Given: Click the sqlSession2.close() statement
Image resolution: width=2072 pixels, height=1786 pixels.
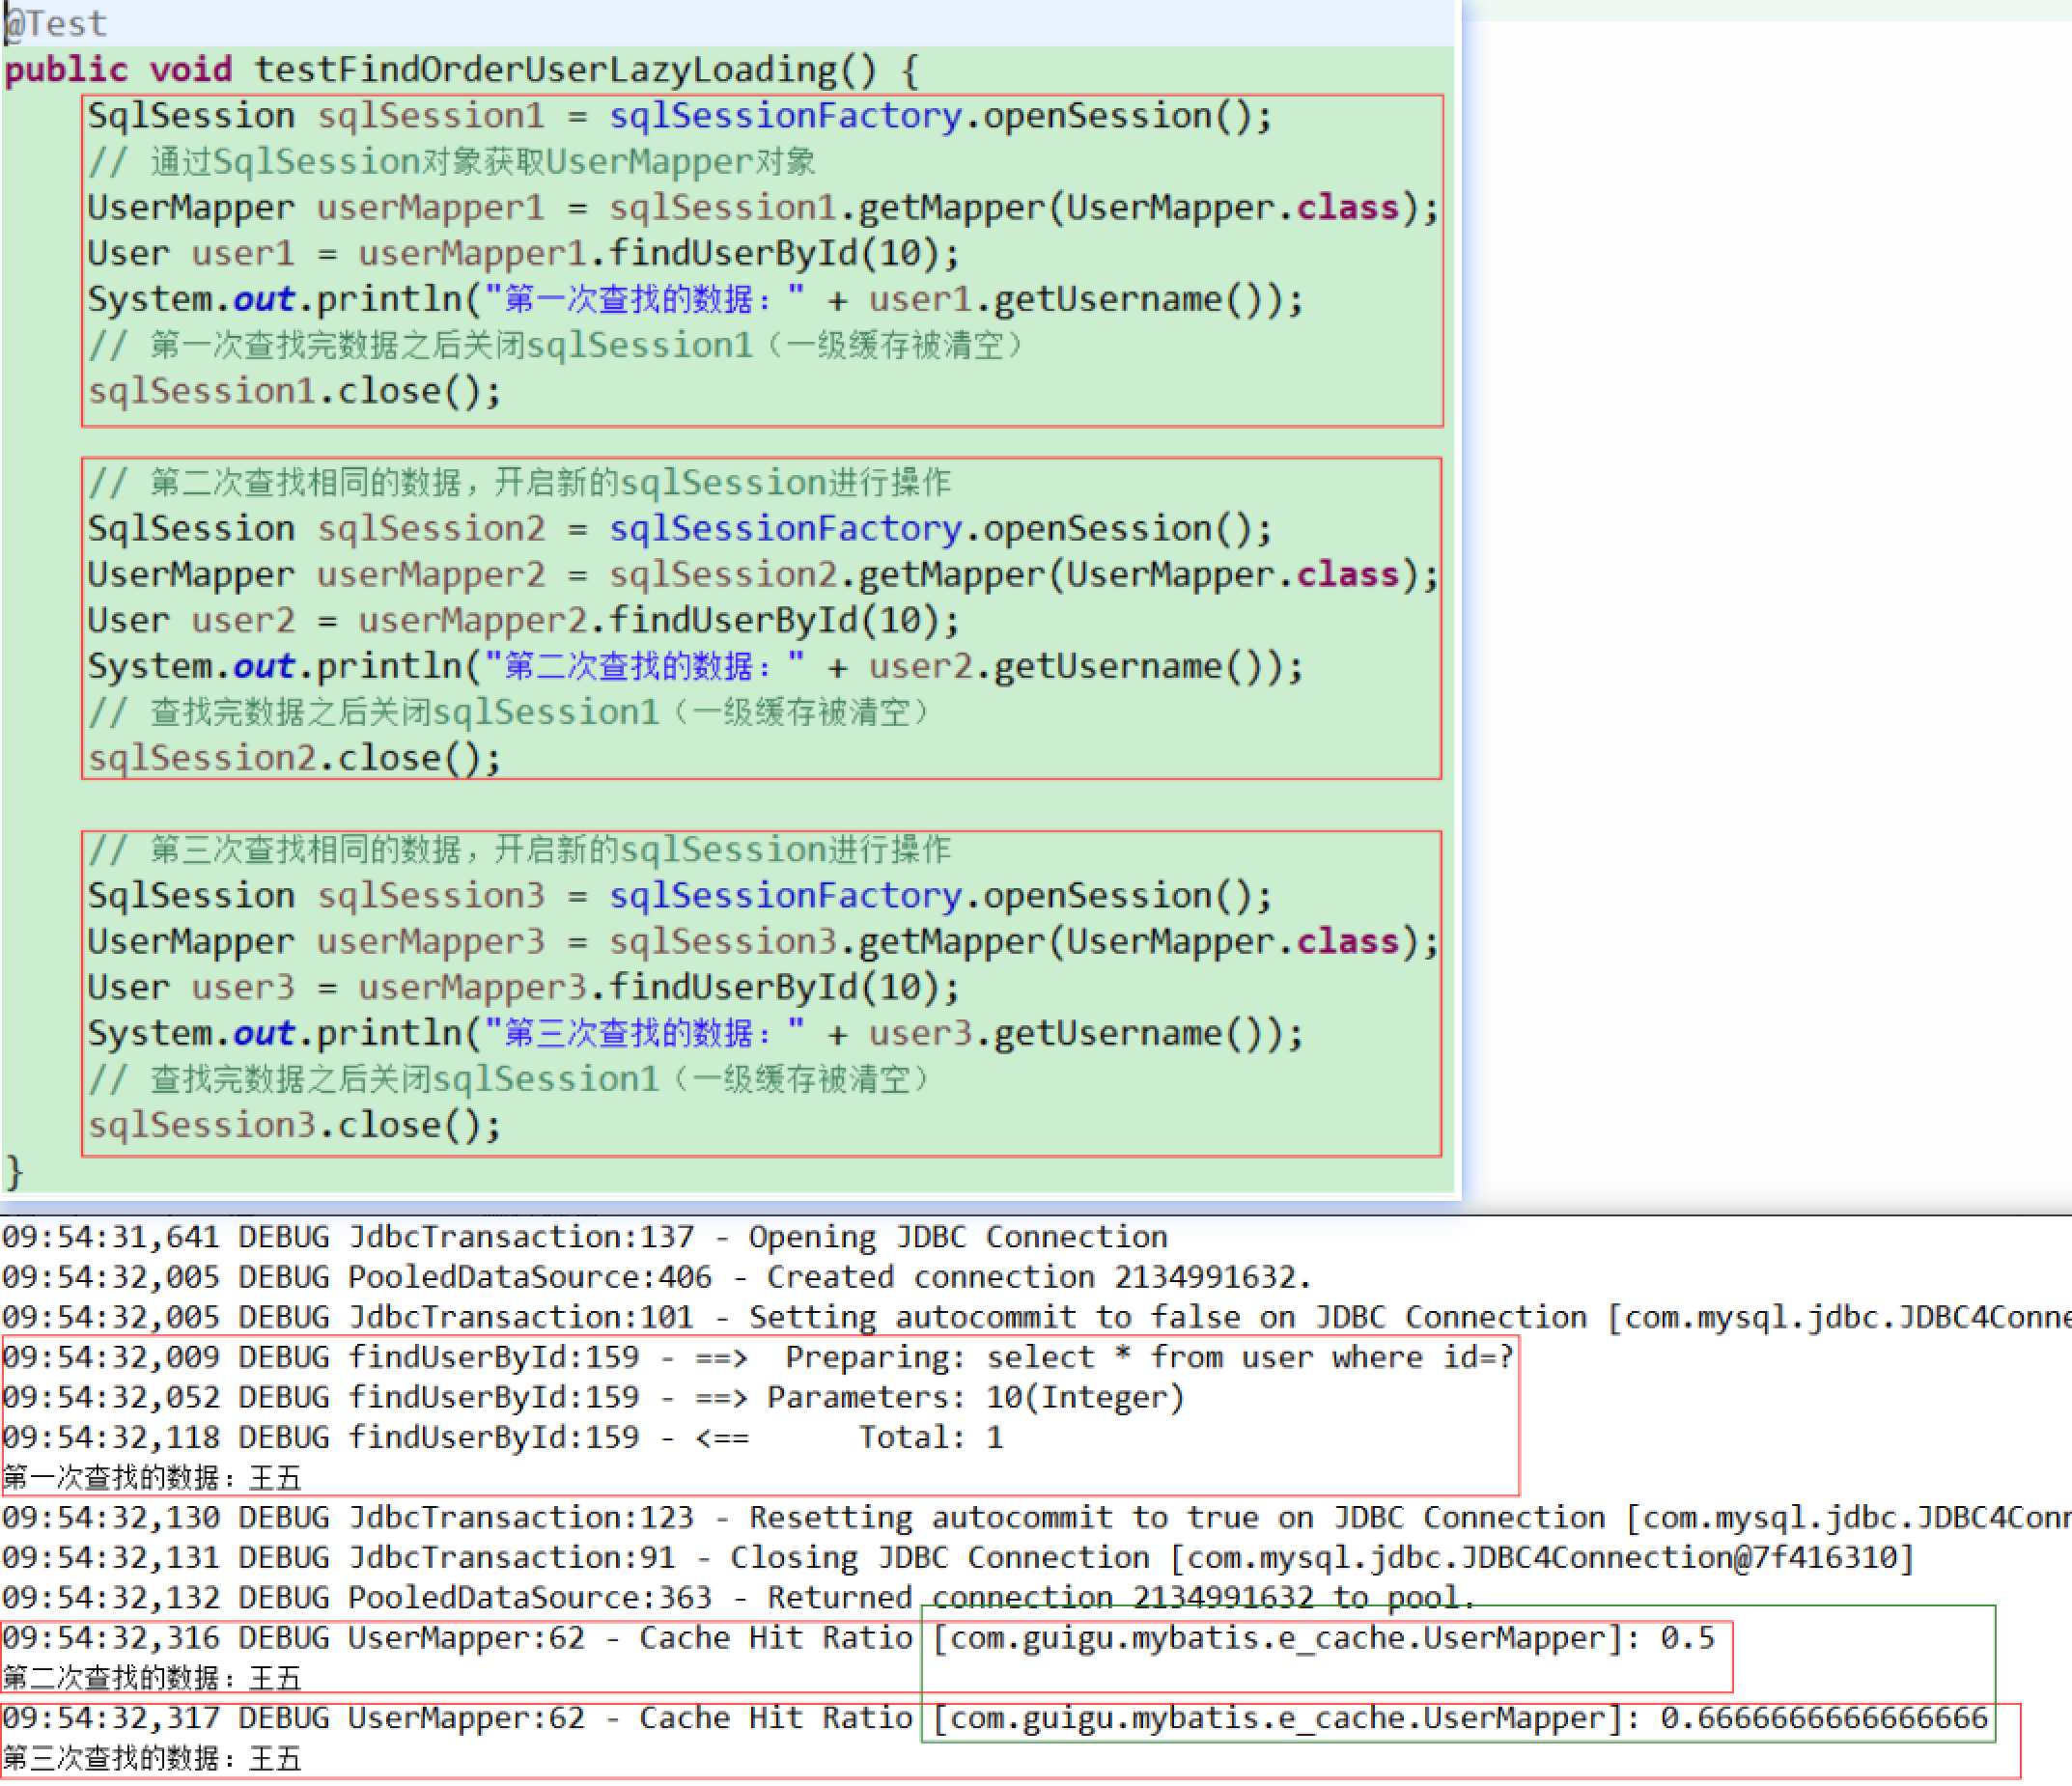Looking at the screenshot, I should click(294, 758).
